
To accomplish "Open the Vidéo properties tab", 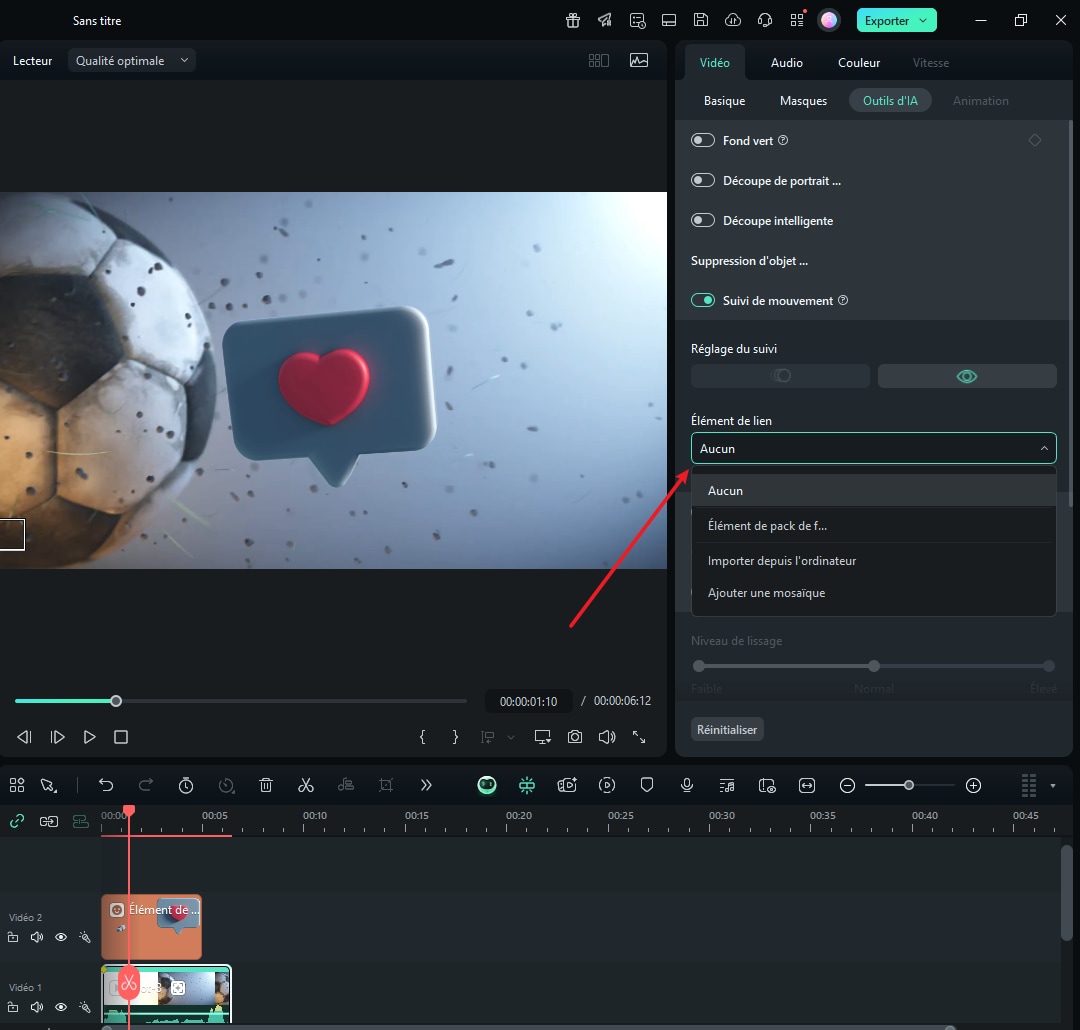I will tap(715, 63).
